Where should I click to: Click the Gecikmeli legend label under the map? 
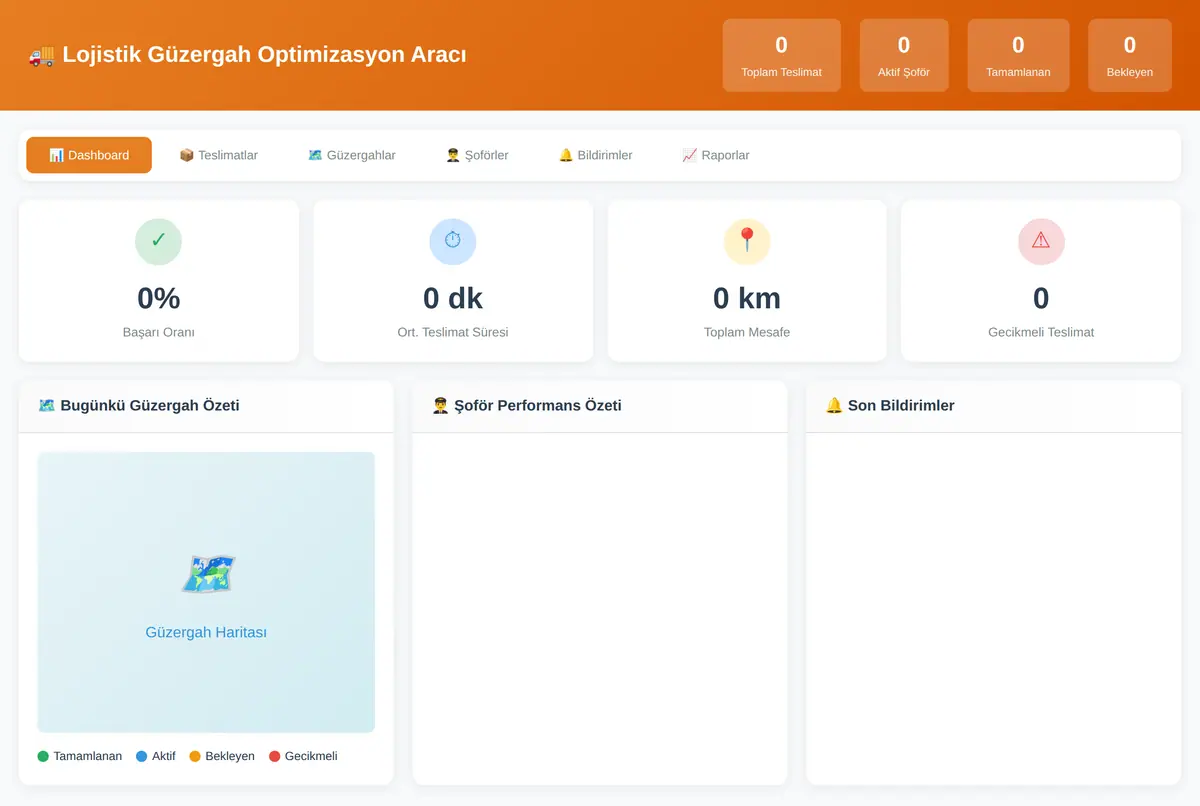tap(311, 756)
